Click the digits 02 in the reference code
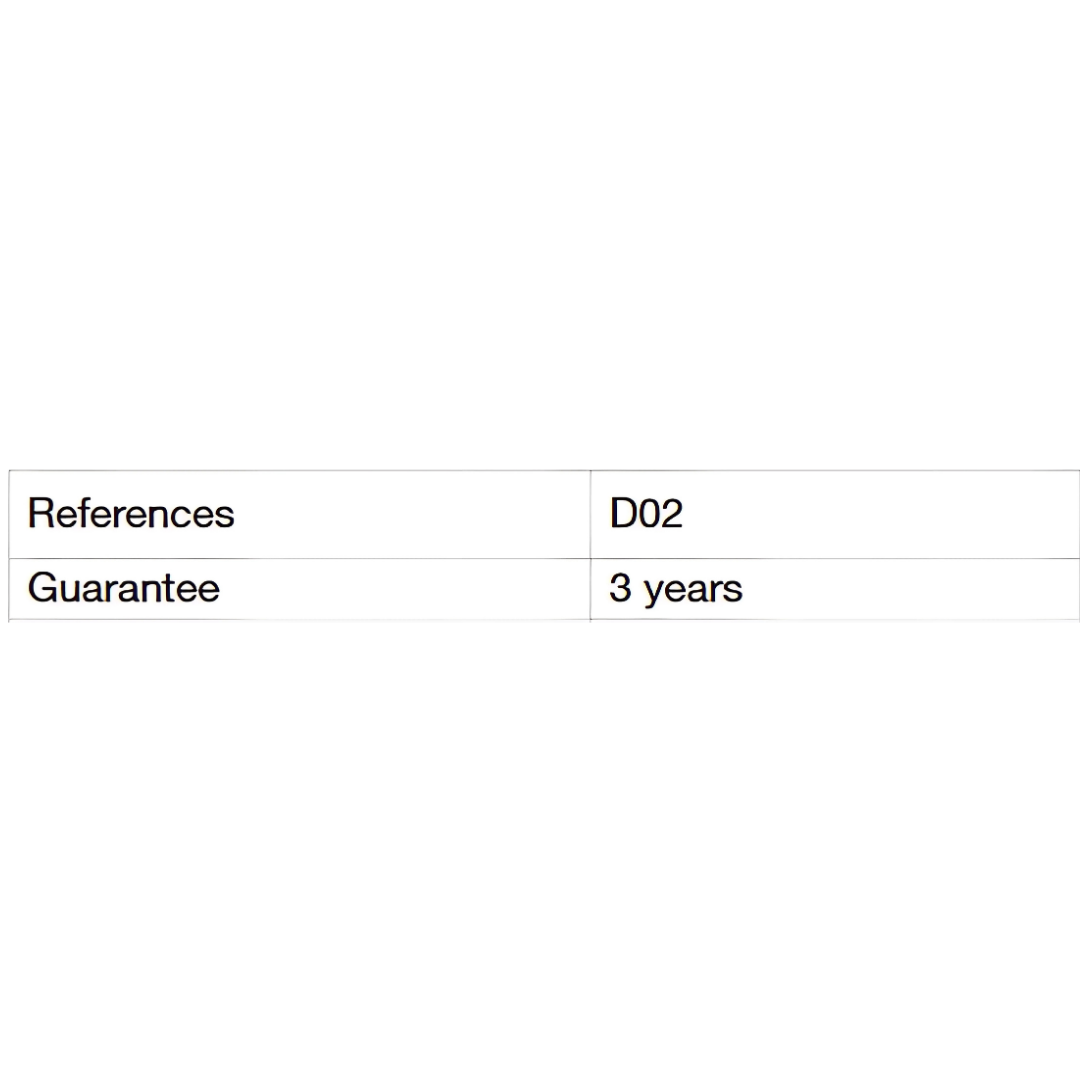Viewport: 1080px width, 1080px height. tap(661, 514)
